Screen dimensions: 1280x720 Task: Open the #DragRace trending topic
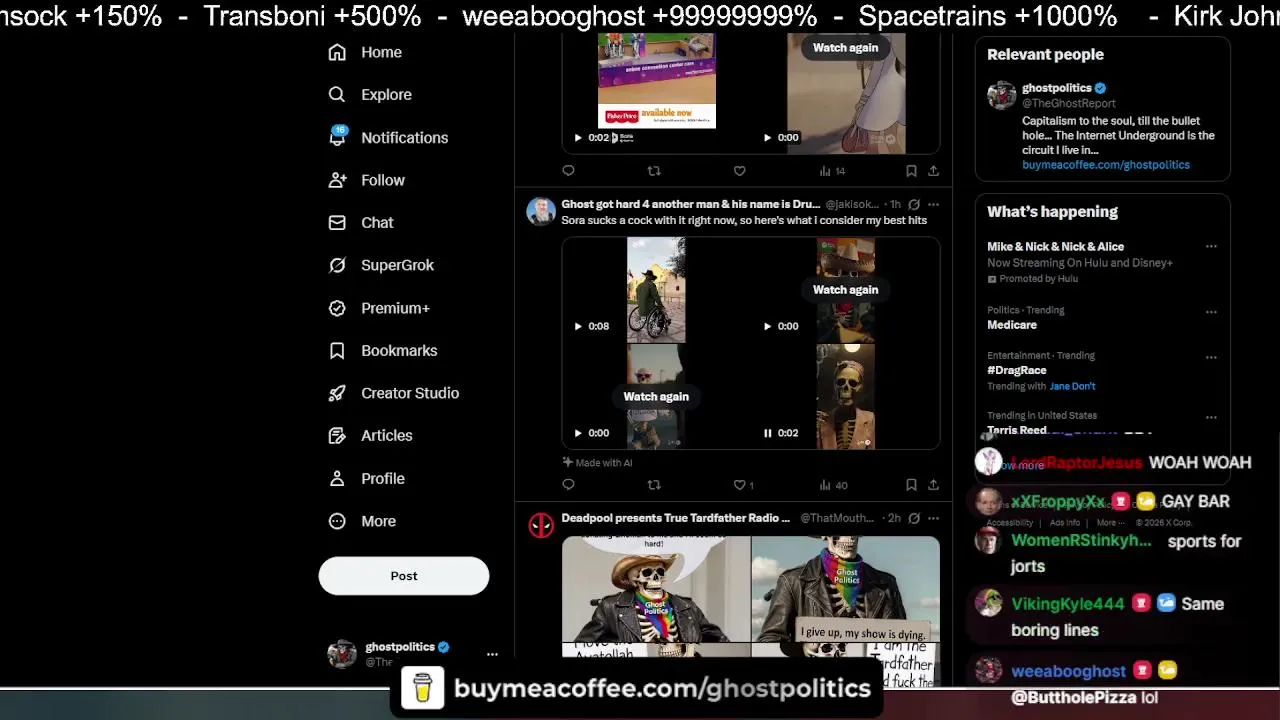1017,370
